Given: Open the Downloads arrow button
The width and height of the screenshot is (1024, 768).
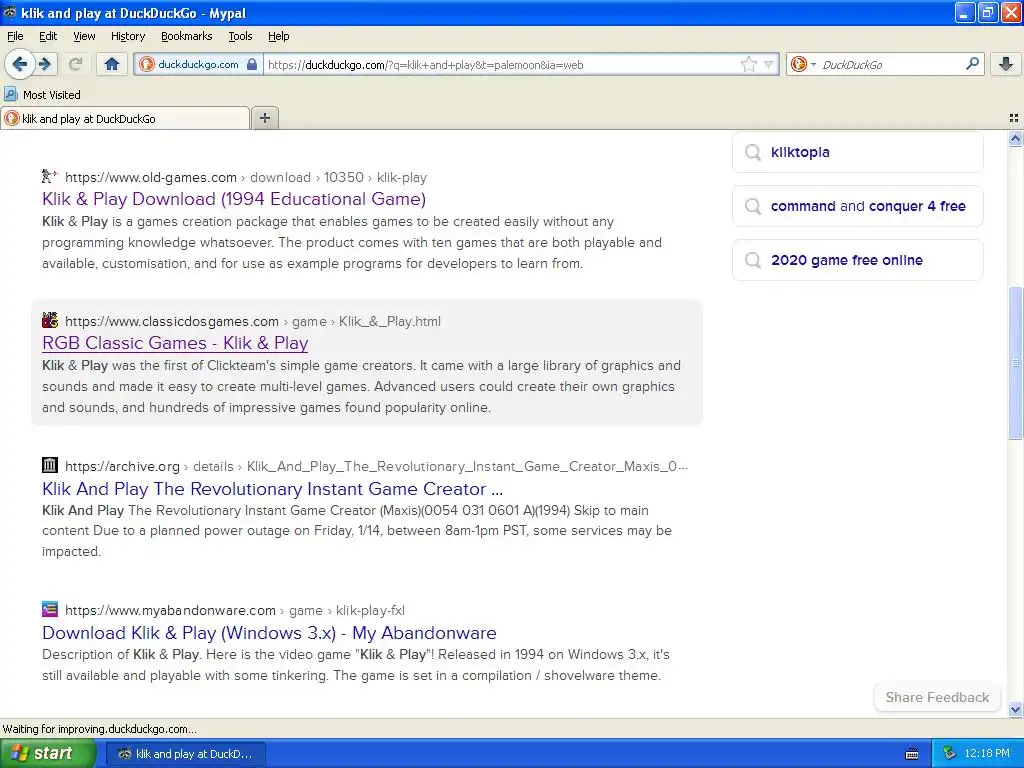Looking at the screenshot, I should point(1006,64).
